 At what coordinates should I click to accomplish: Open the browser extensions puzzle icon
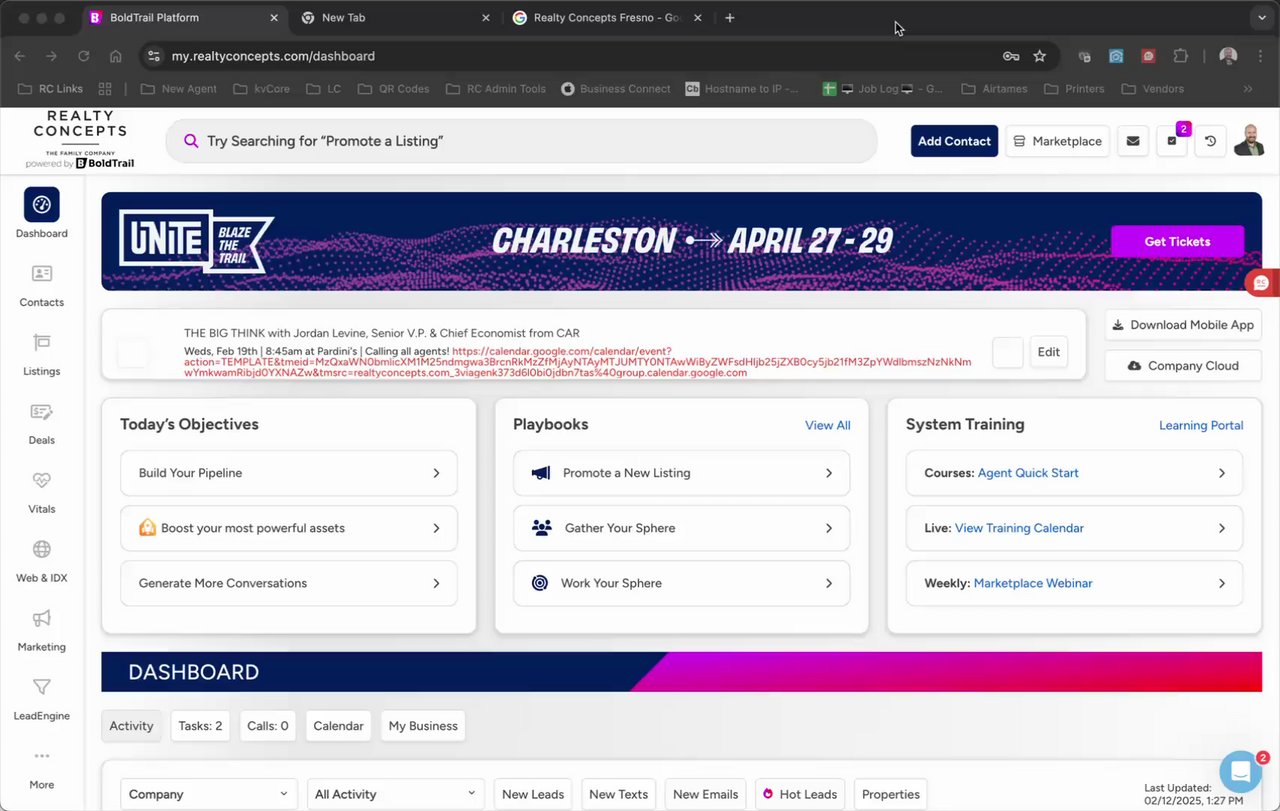coord(1181,56)
